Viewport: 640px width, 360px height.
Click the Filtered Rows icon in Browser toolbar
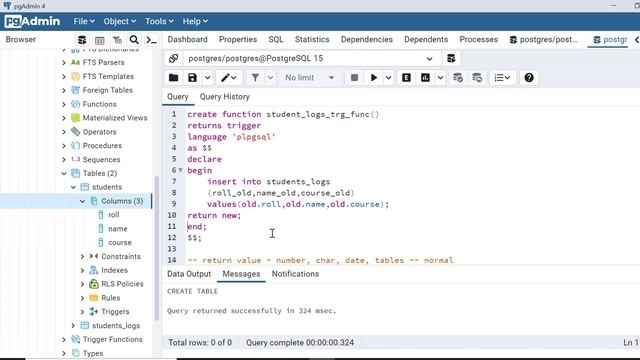(117, 40)
